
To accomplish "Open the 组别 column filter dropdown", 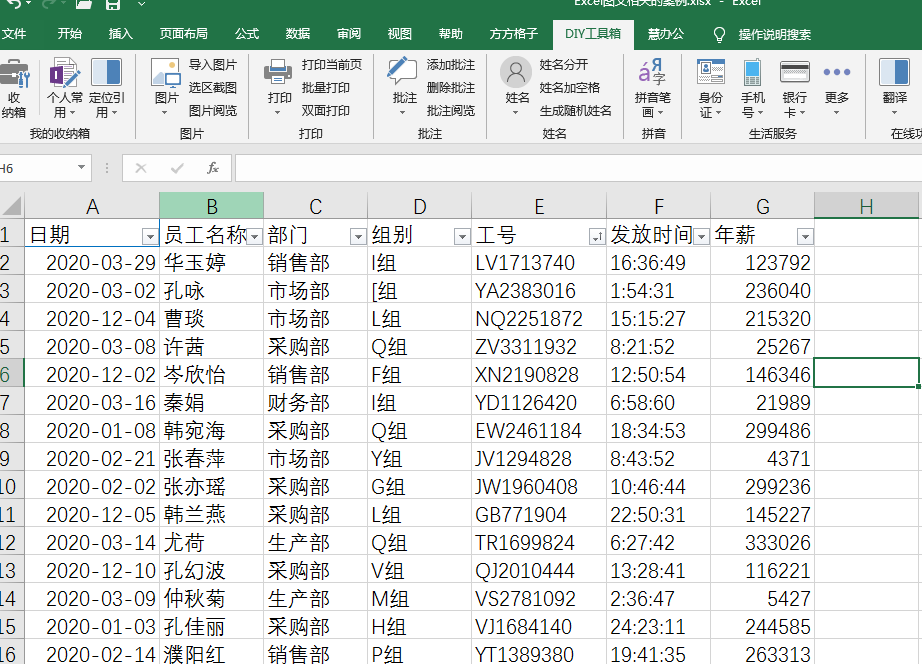I will 462,236.
